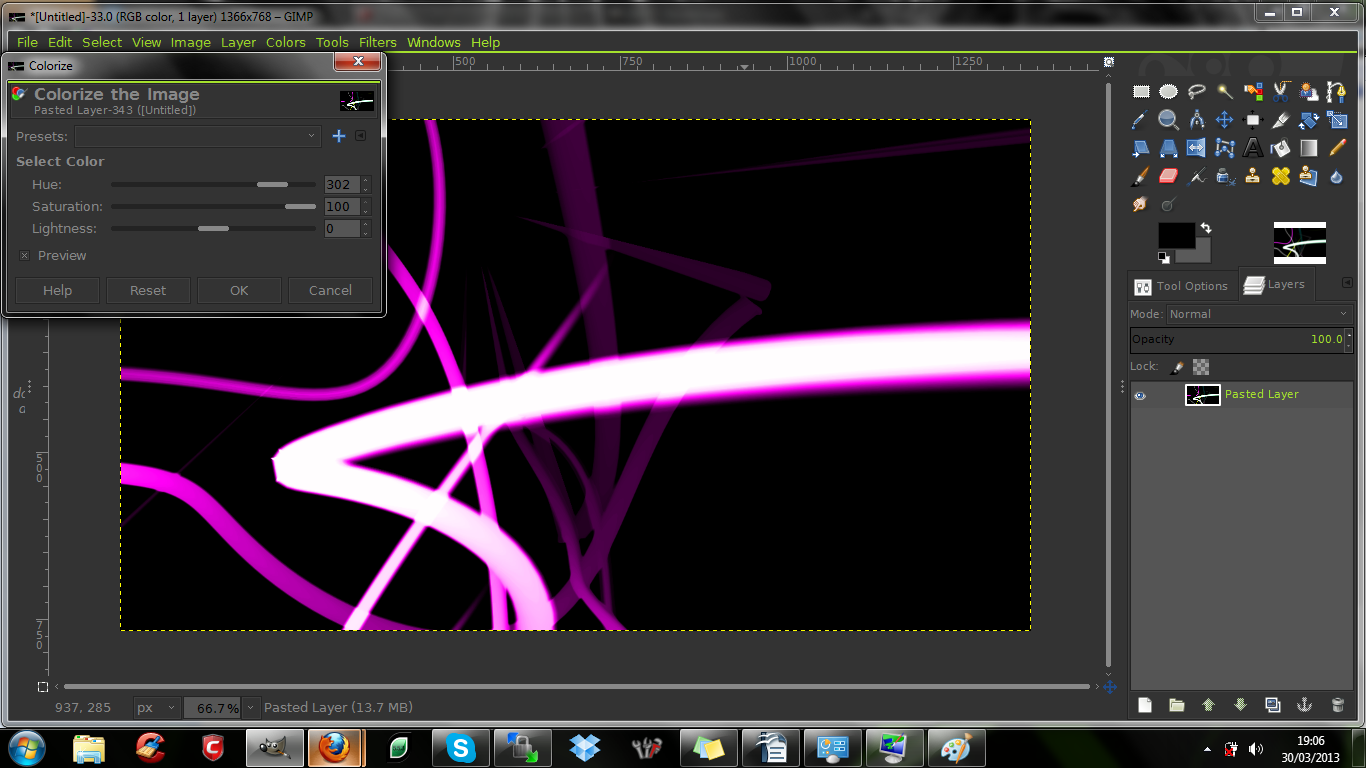This screenshot has height=768, width=1366.
Task: Choose the Eraser tool
Action: point(1168,176)
